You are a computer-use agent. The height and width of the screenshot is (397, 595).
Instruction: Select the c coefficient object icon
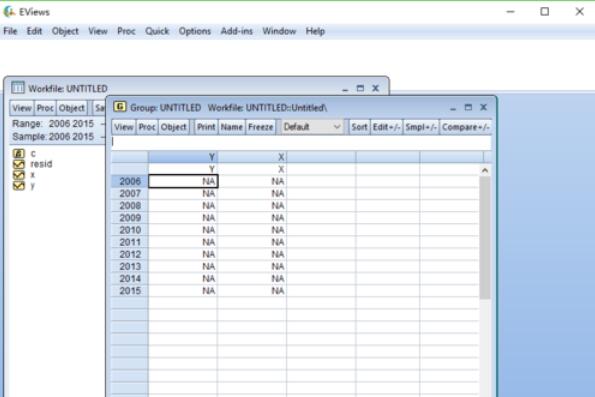click(19, 153)
